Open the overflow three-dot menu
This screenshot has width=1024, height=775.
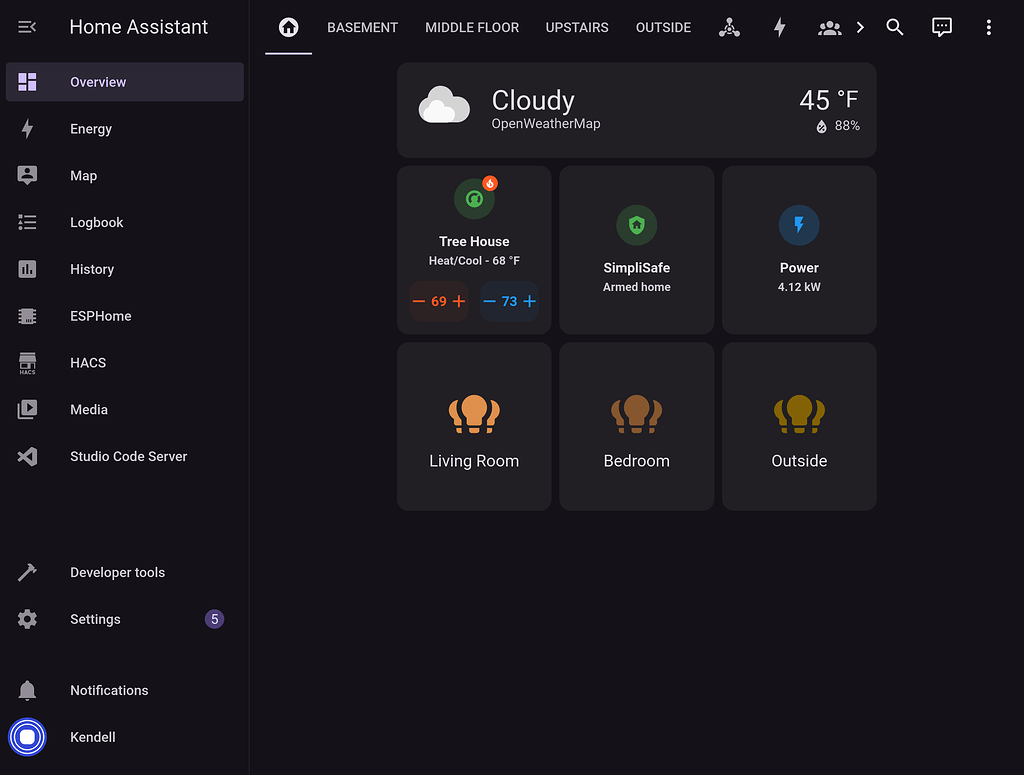(988, 27)
